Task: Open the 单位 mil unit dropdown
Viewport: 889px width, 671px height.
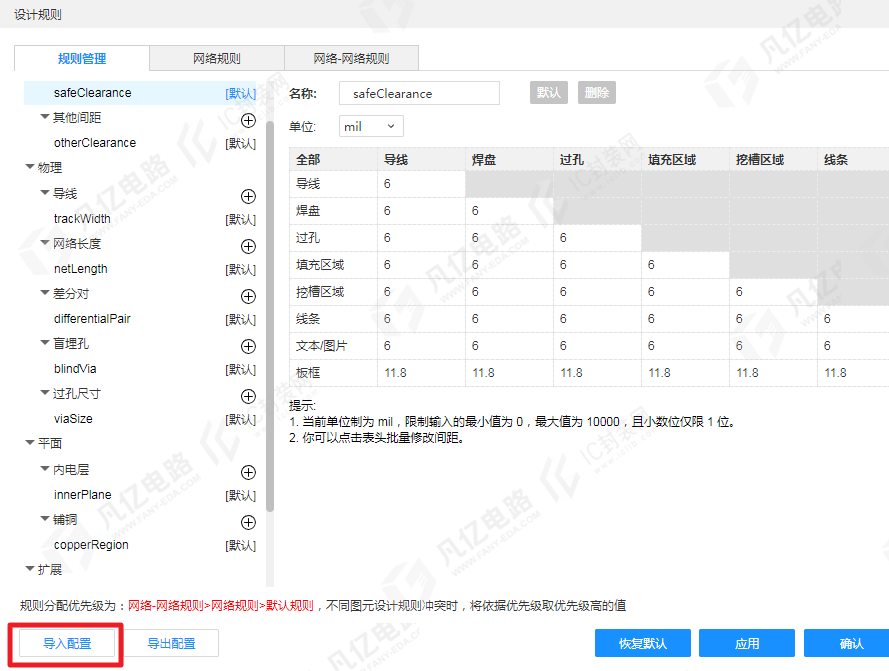Action: pos(371,126)
